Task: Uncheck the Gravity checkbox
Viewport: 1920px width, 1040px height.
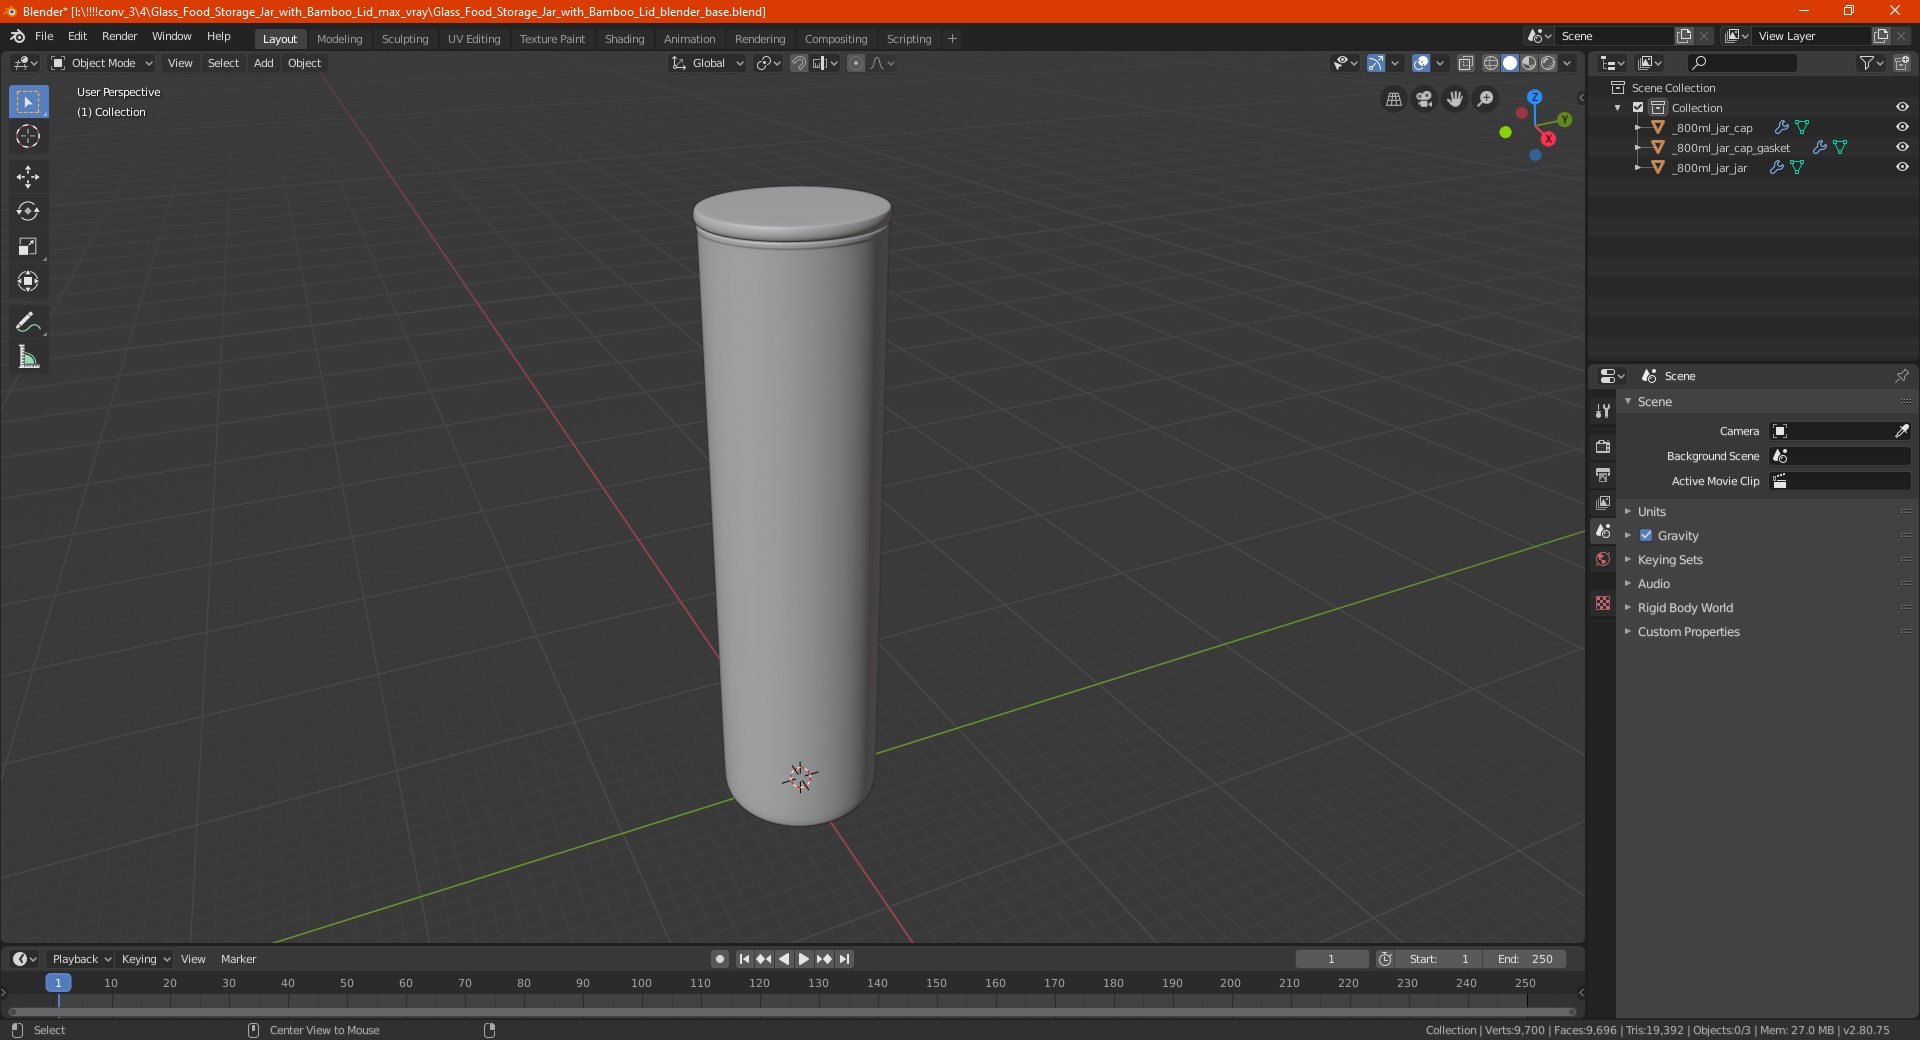Action: pos(1646,536)
